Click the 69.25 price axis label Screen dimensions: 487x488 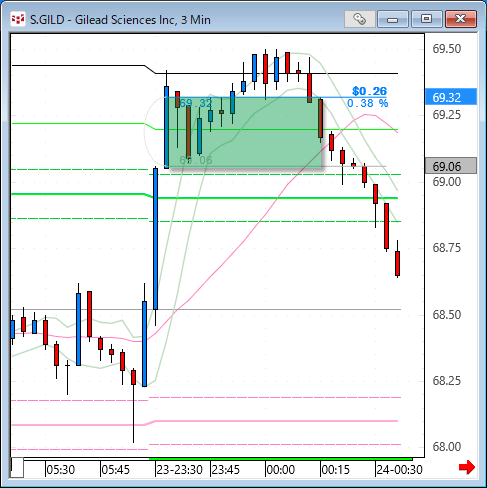(x=447, y=115)
